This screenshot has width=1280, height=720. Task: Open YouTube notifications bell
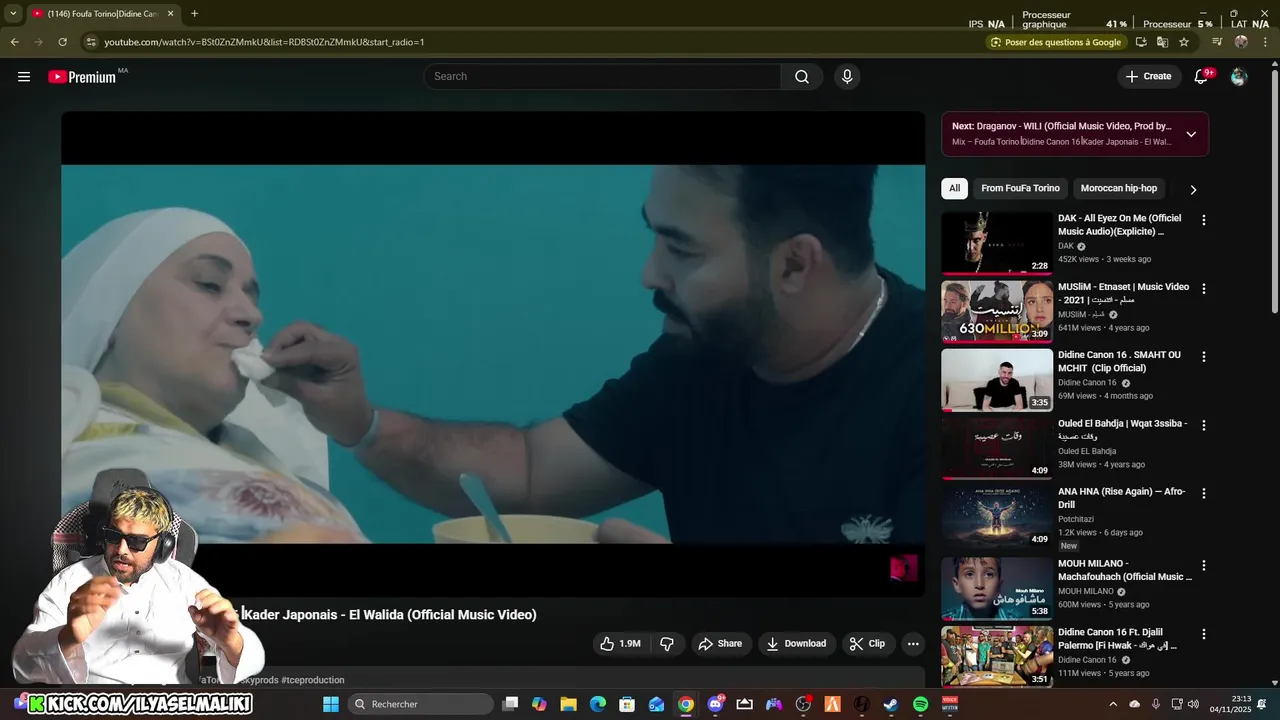(x=1202, y=77)
